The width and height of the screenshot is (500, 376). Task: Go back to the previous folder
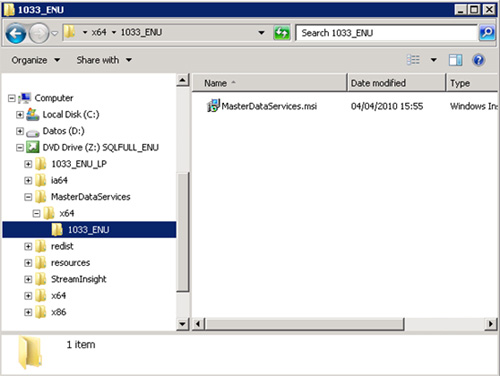pos(16,33)
